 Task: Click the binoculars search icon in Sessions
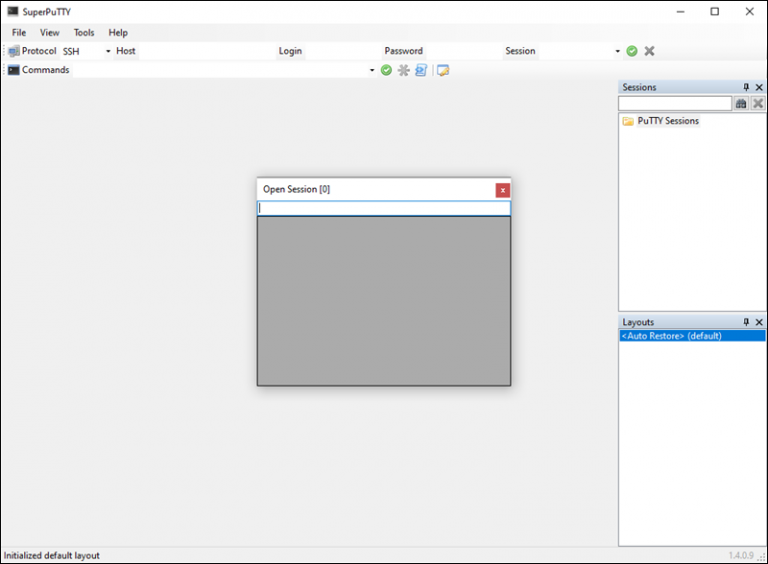coord(741,103)
